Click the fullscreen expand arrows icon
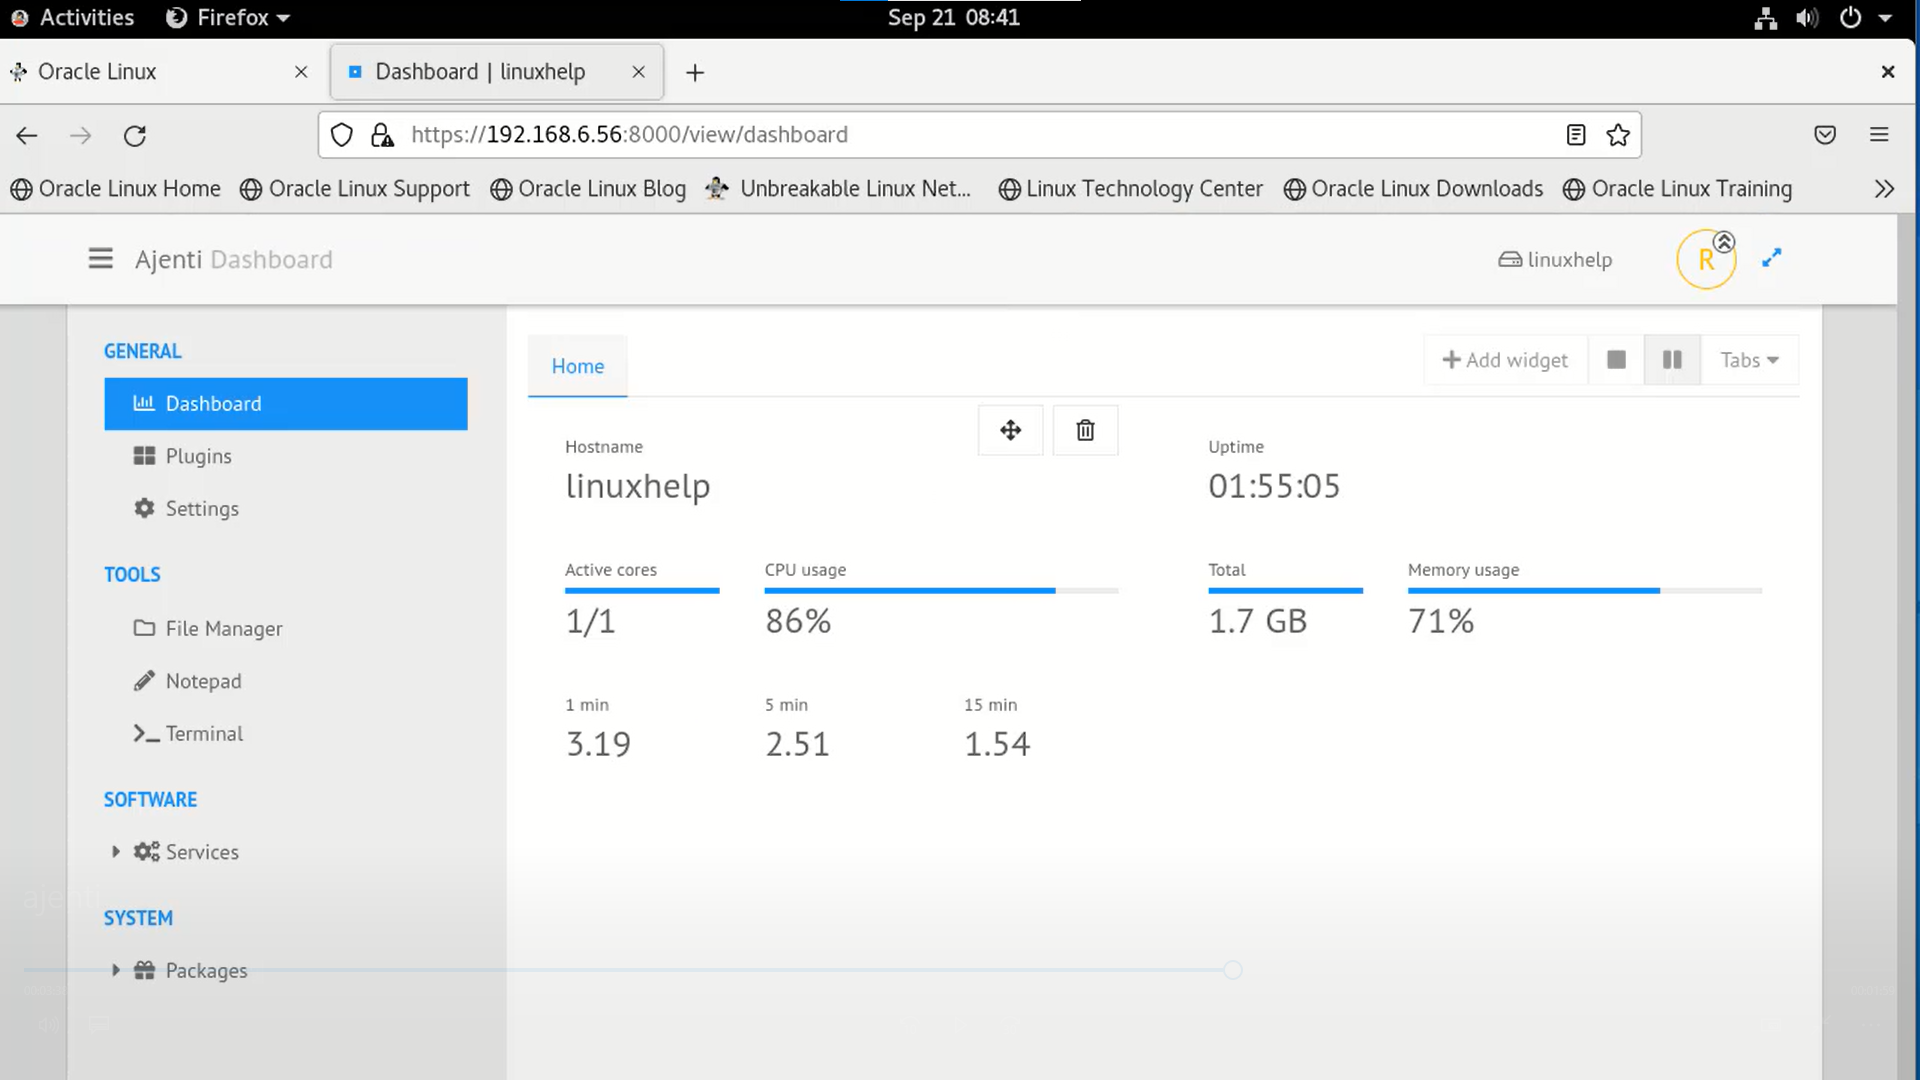This screenshot has width=1920, height=1080. click(x=1771, y=258)
